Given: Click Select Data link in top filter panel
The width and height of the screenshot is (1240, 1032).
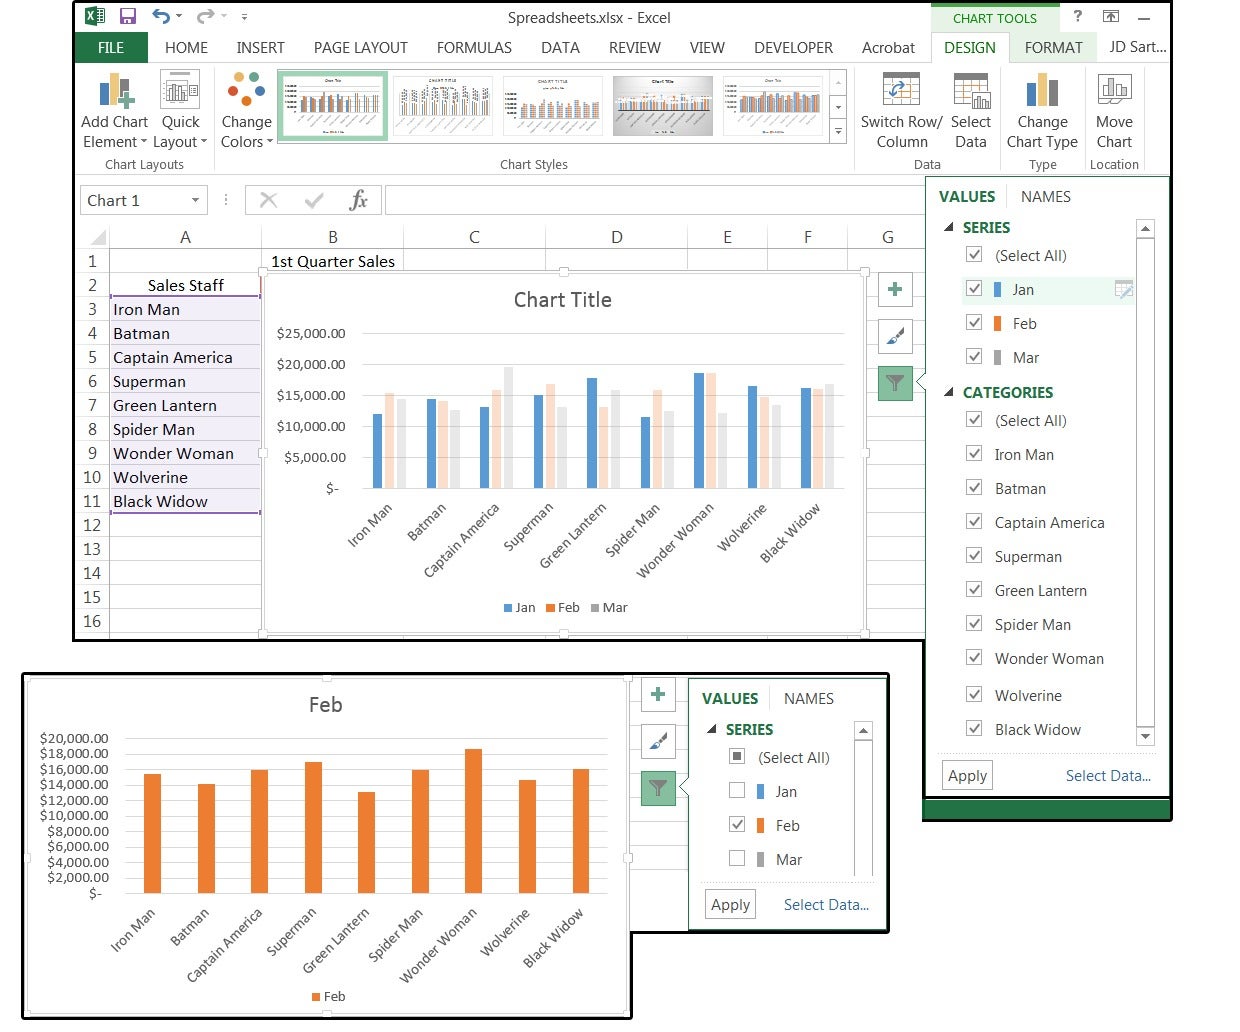Looking at the screenshot, I should point(1108,775).
